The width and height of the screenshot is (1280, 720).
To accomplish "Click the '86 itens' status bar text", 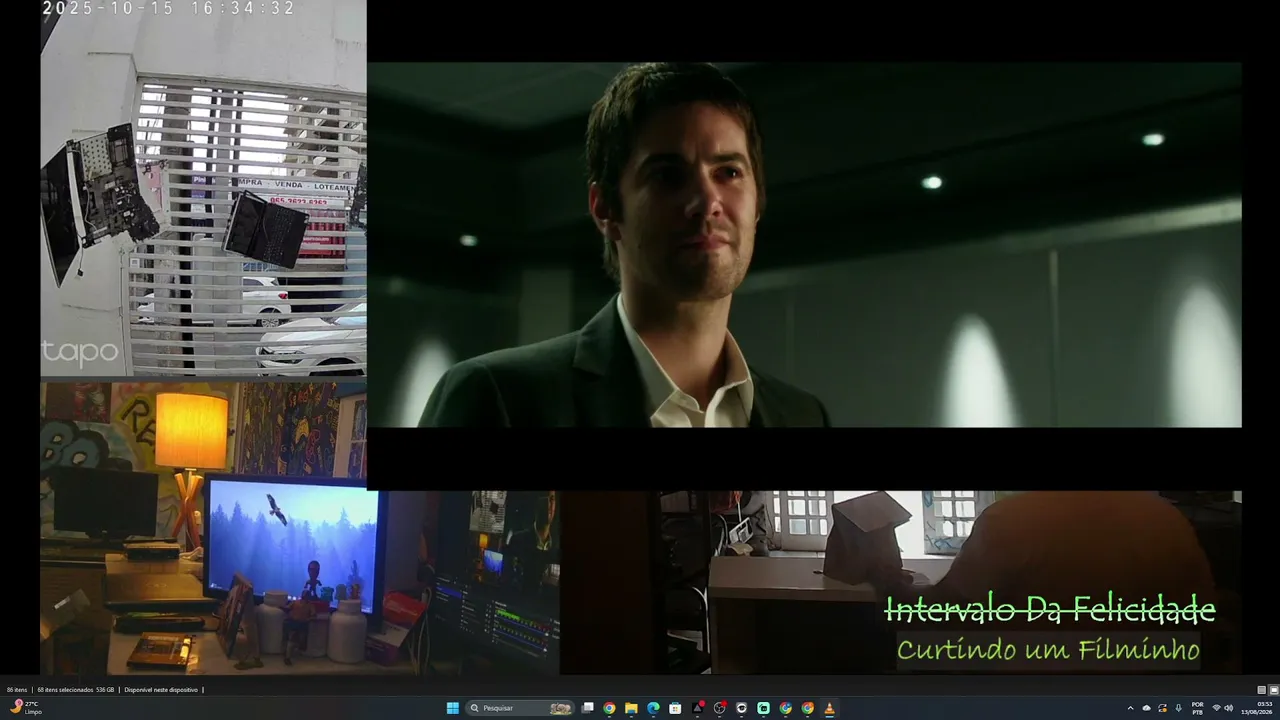I will coord(17,690).
